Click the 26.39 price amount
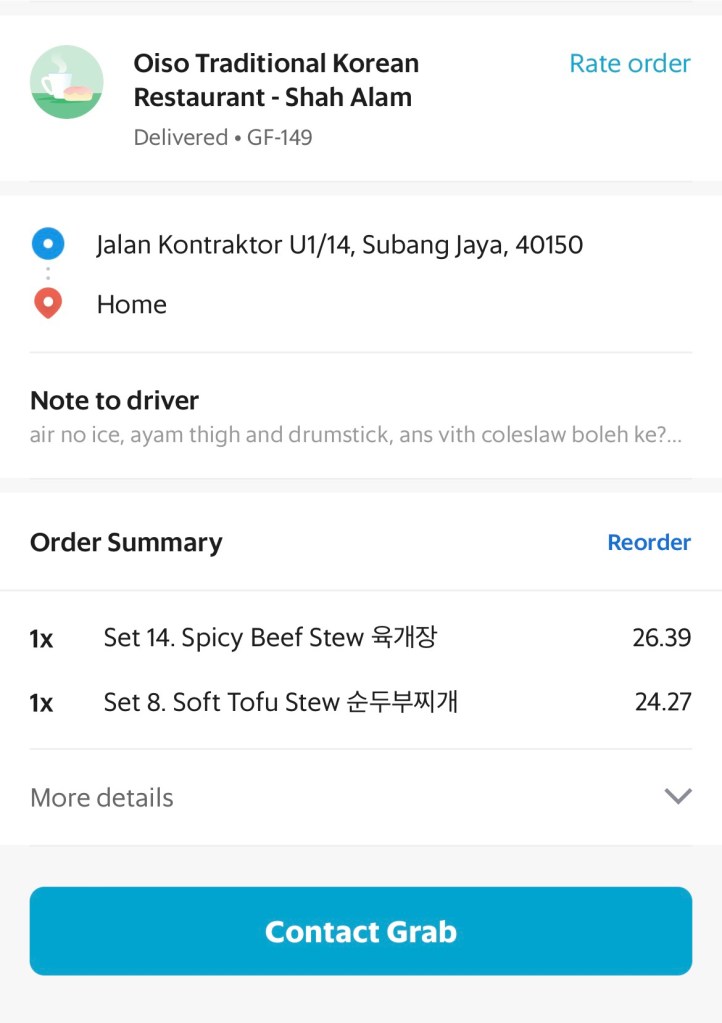Screen dimensions: 722x1023 point(661,638)
